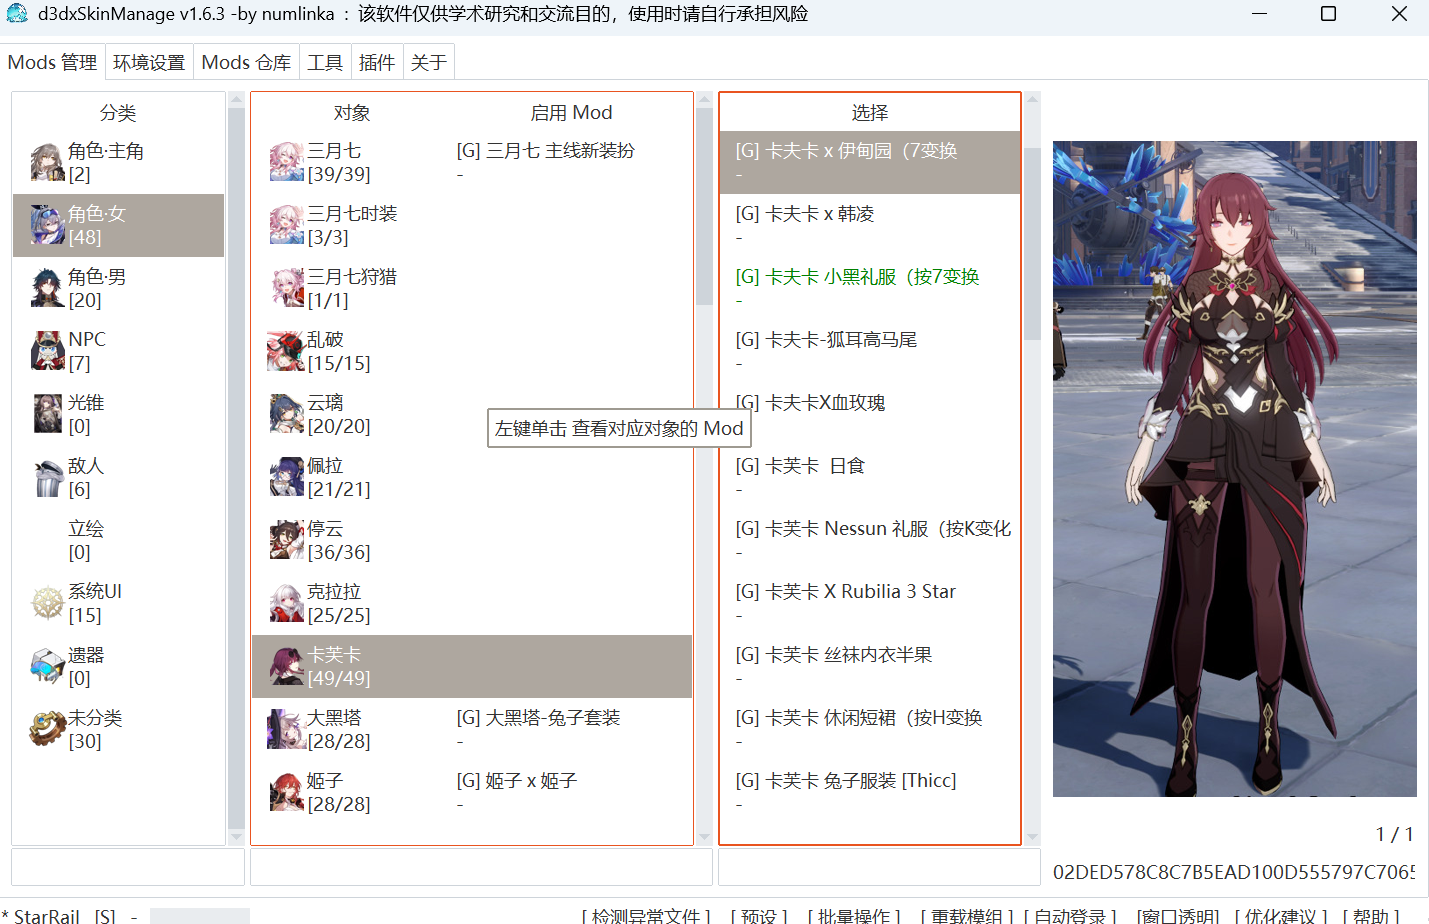Select mod '[G] 卡芙卡 丝袜内衣半果'
Viewport: 1429px width, 924px height.
pos(870,666)
